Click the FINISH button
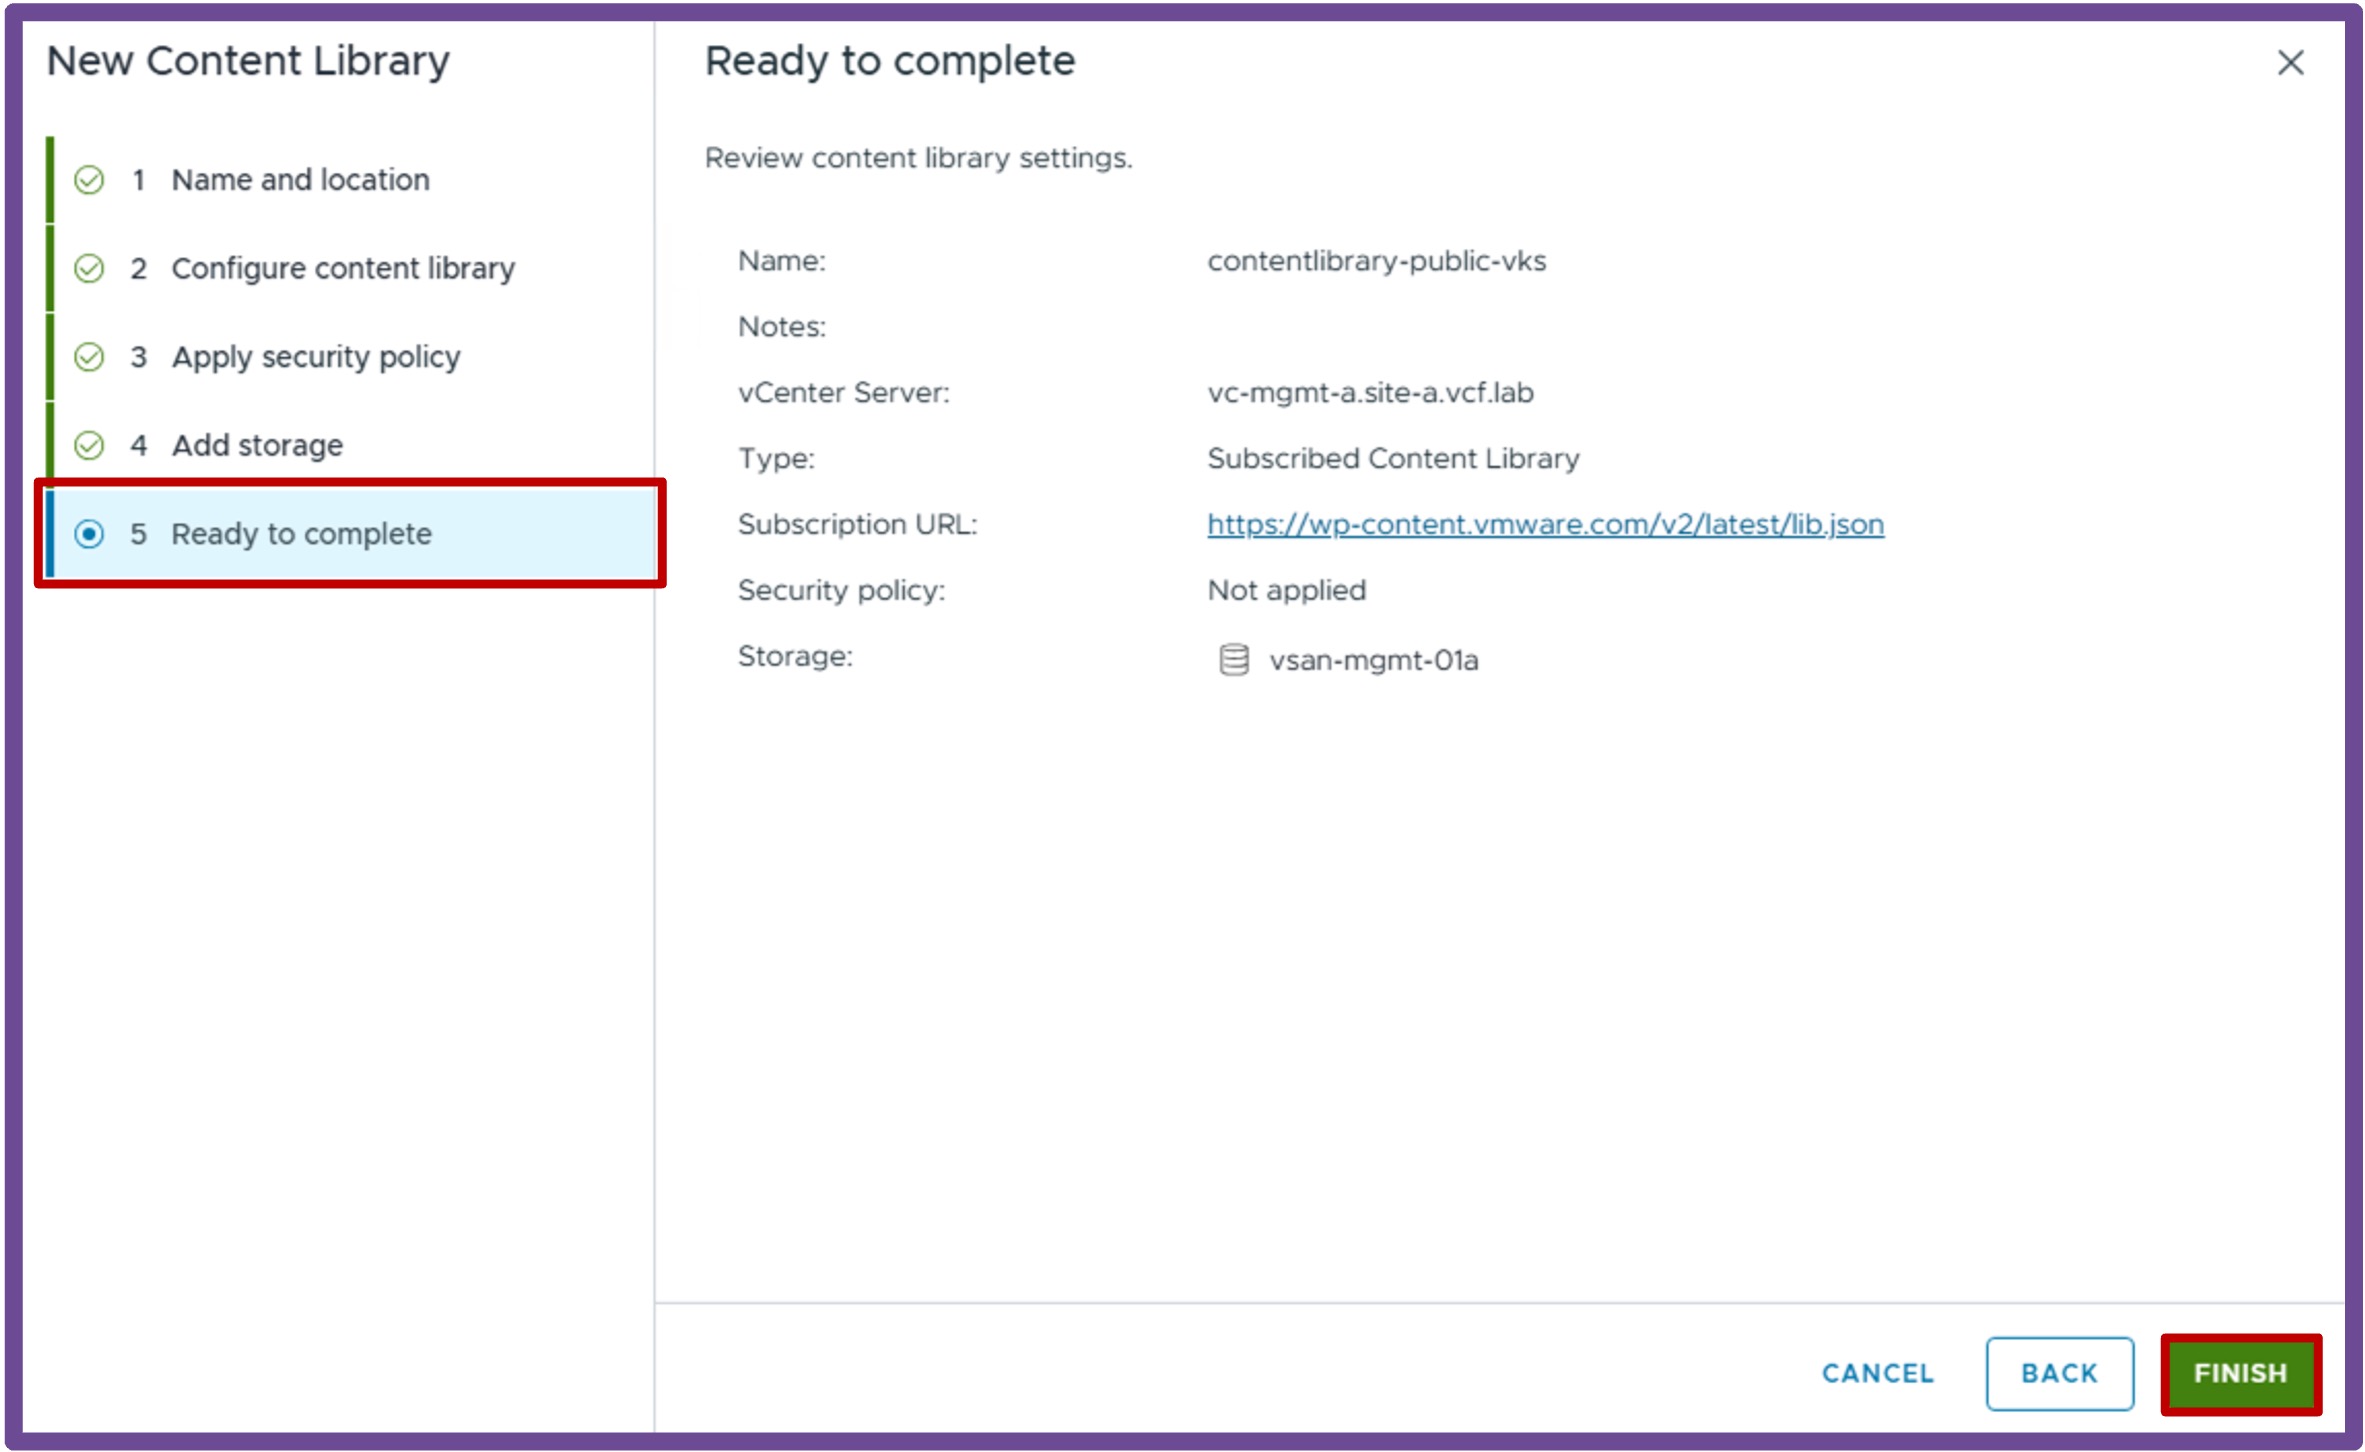Screen dimensions: 2365x1452 pos(2240,1373)
